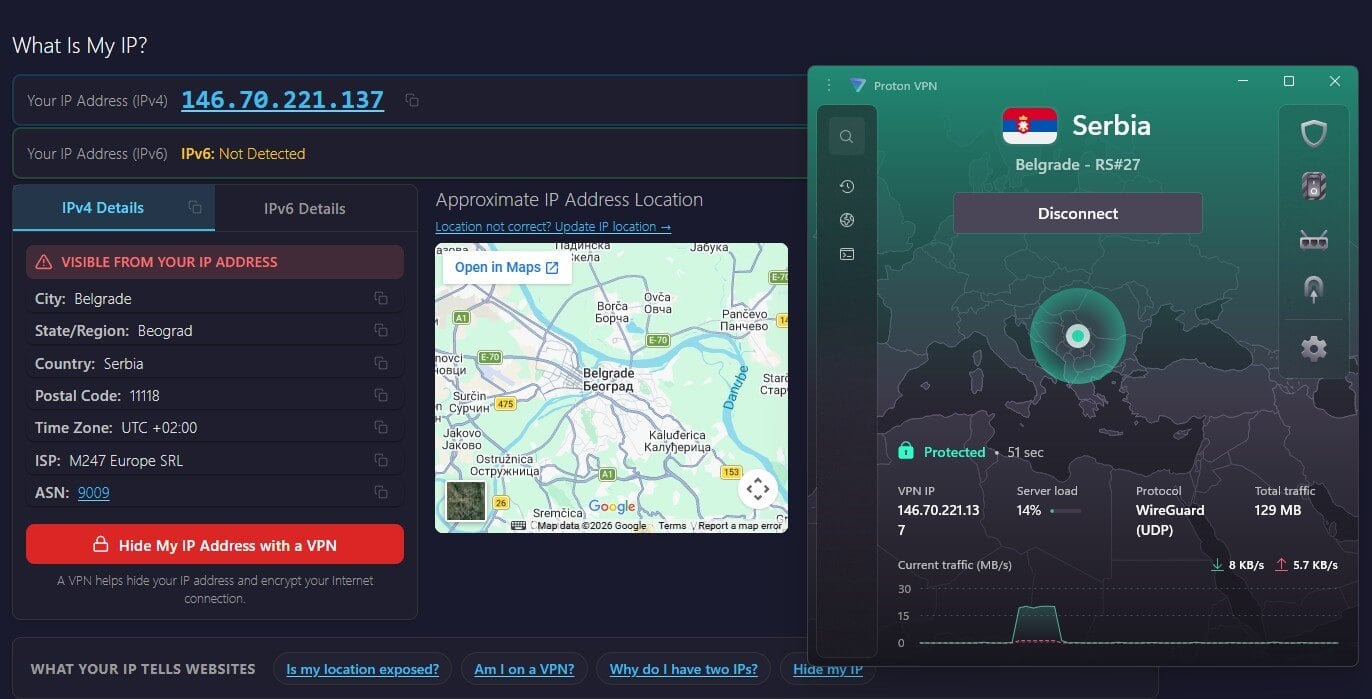Click the Serbia flag icon
Image resolution: width=1372 pixels, height=699 pixels.
coord(1029,126)
